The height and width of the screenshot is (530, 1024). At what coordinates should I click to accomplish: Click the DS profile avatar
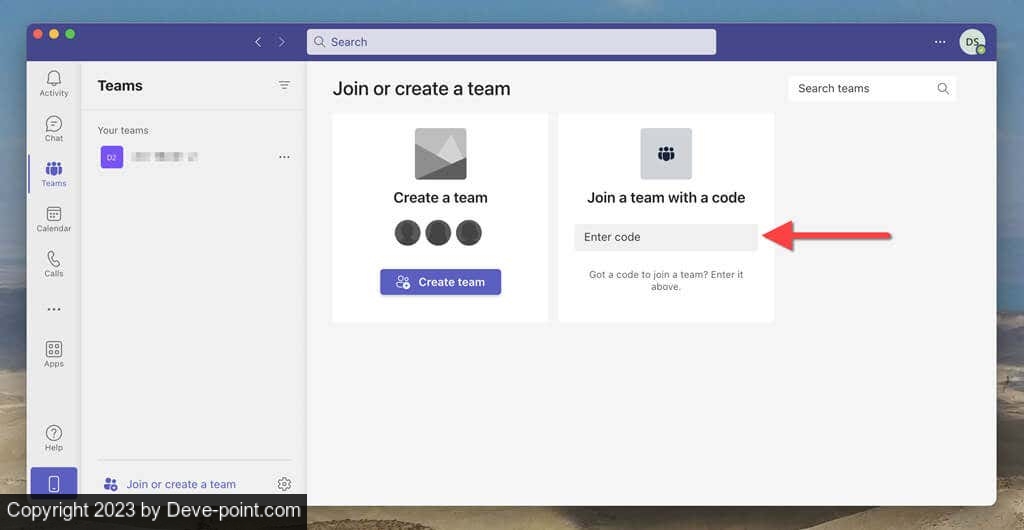[x=971, y=42]
